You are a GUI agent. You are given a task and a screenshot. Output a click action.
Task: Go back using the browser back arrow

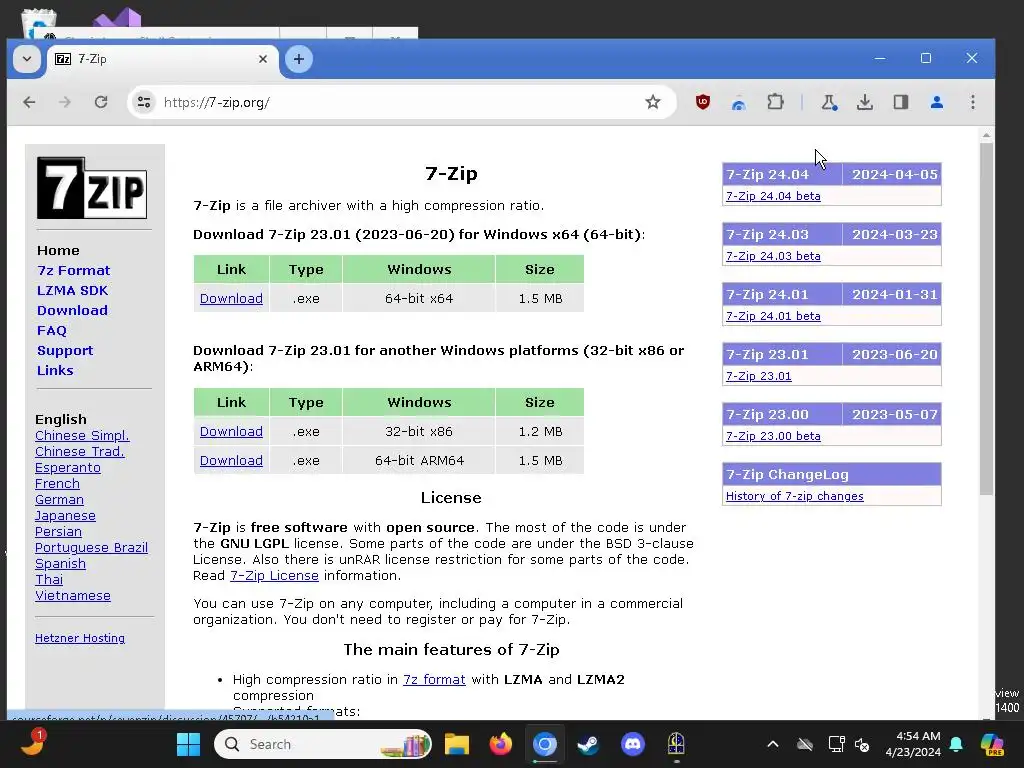(x=29, y=102)
